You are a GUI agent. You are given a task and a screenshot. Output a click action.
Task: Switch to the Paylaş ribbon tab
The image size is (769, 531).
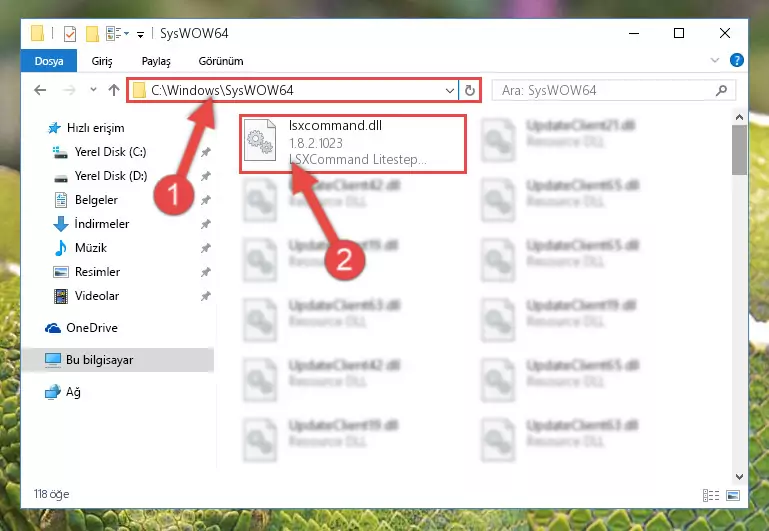click(156, 61)
